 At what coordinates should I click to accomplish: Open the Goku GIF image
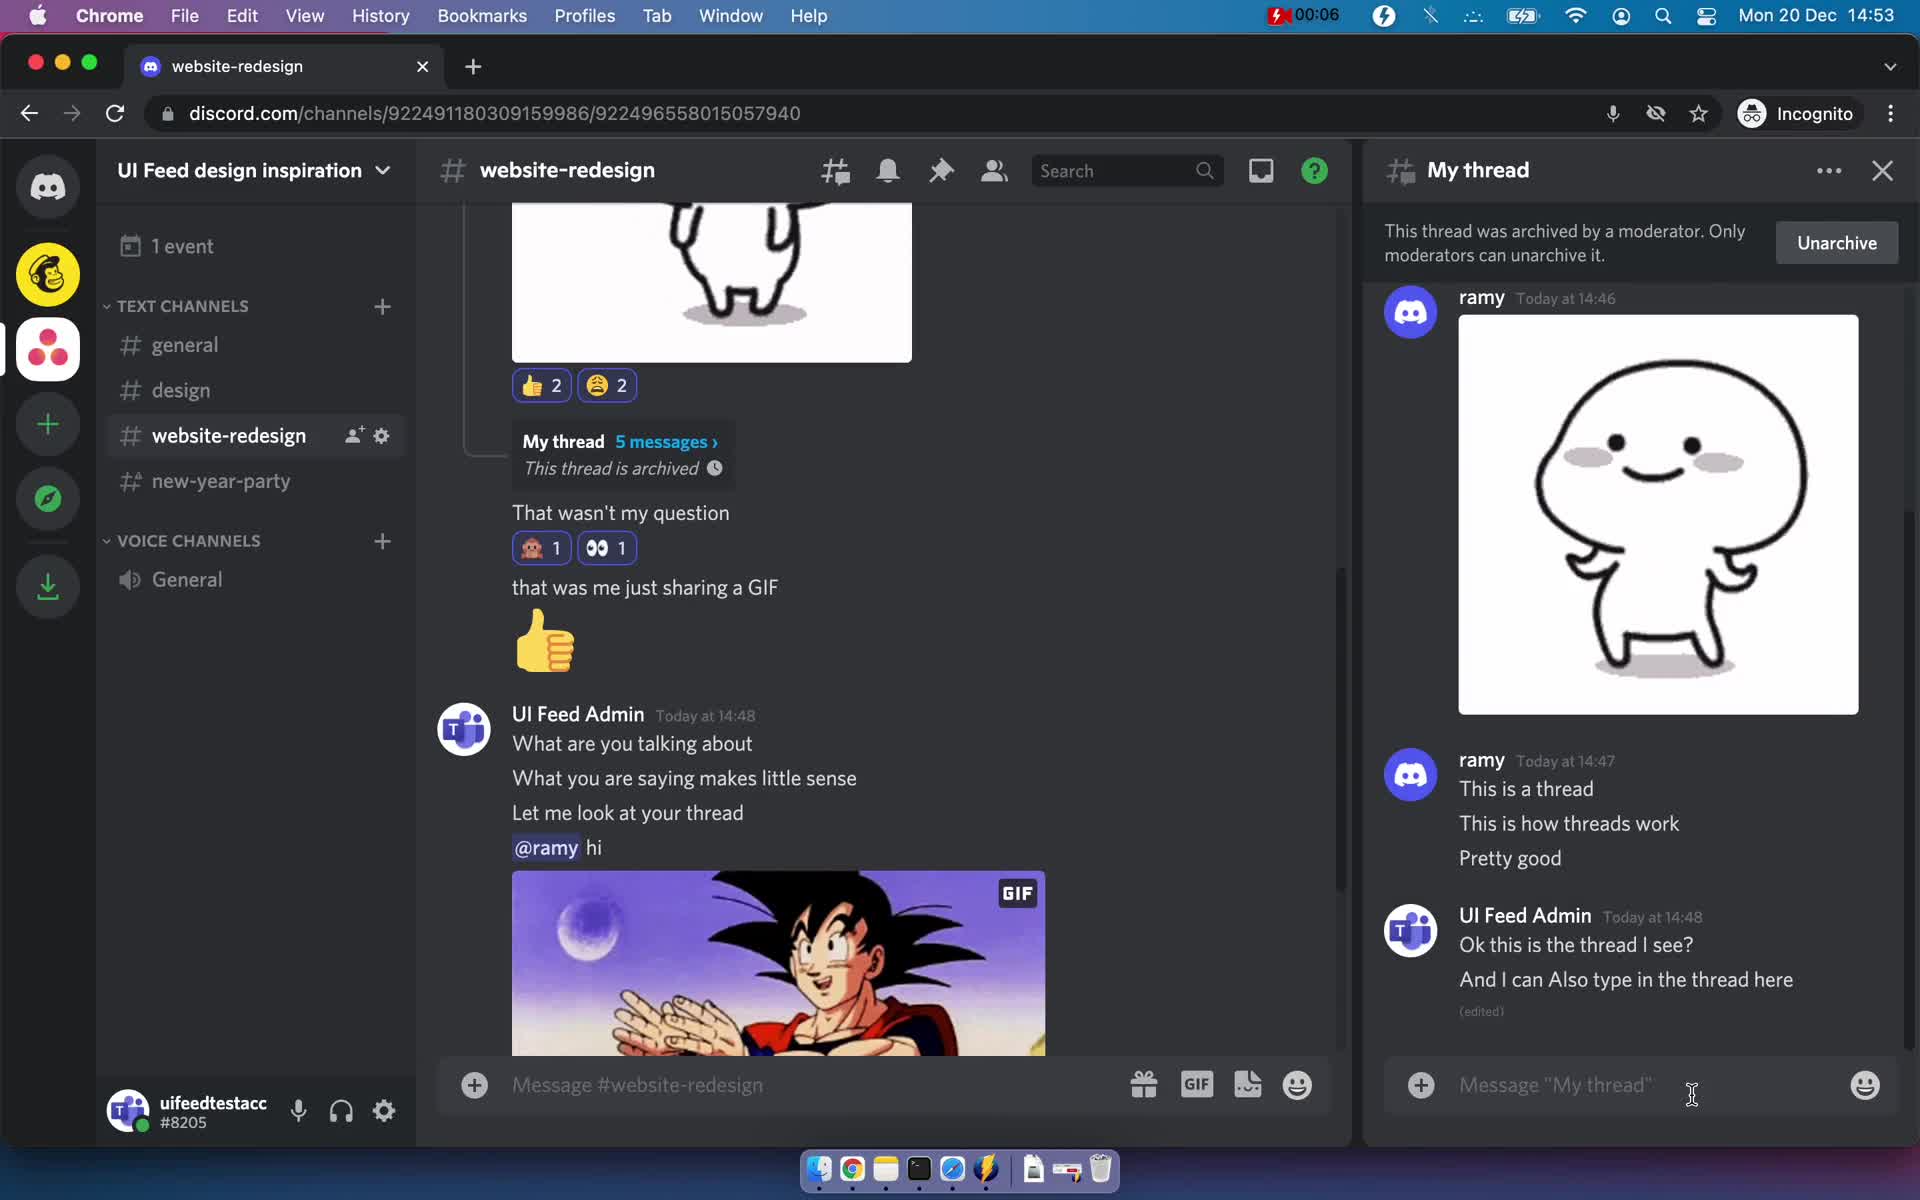pyautogui.click(x=778, y=963)
